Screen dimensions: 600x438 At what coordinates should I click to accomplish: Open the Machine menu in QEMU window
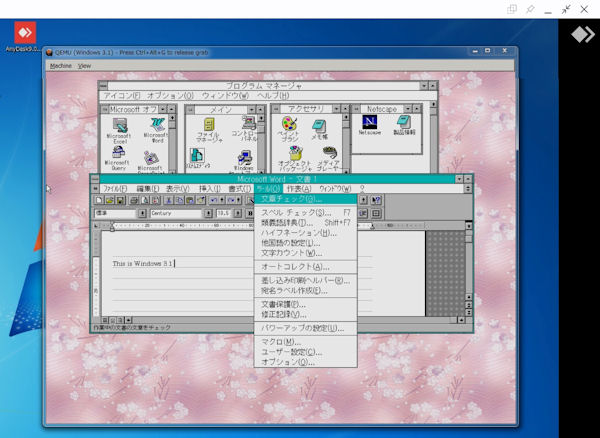(61, 66)
